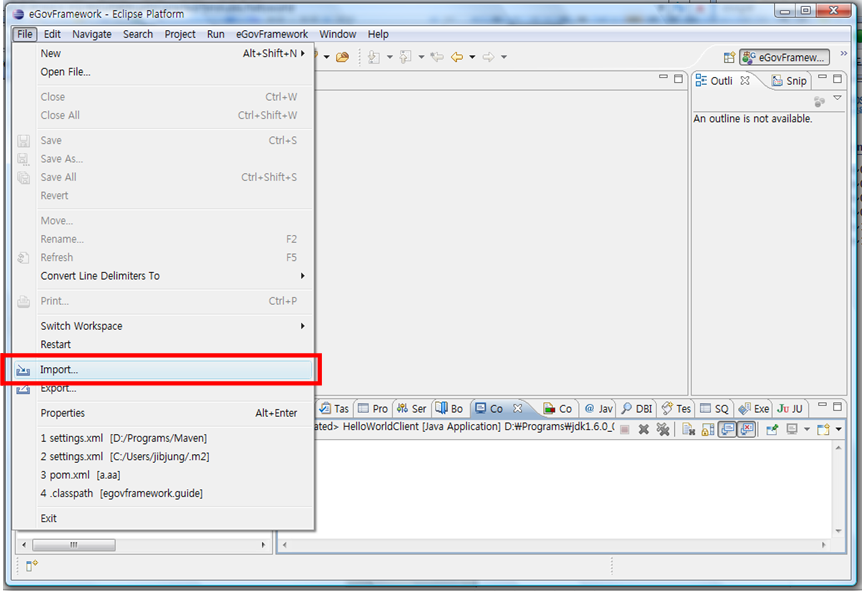Viewport: 862px width, 591px height.
Task: Choose Properties in the File menu
Action: click(62, 413)
